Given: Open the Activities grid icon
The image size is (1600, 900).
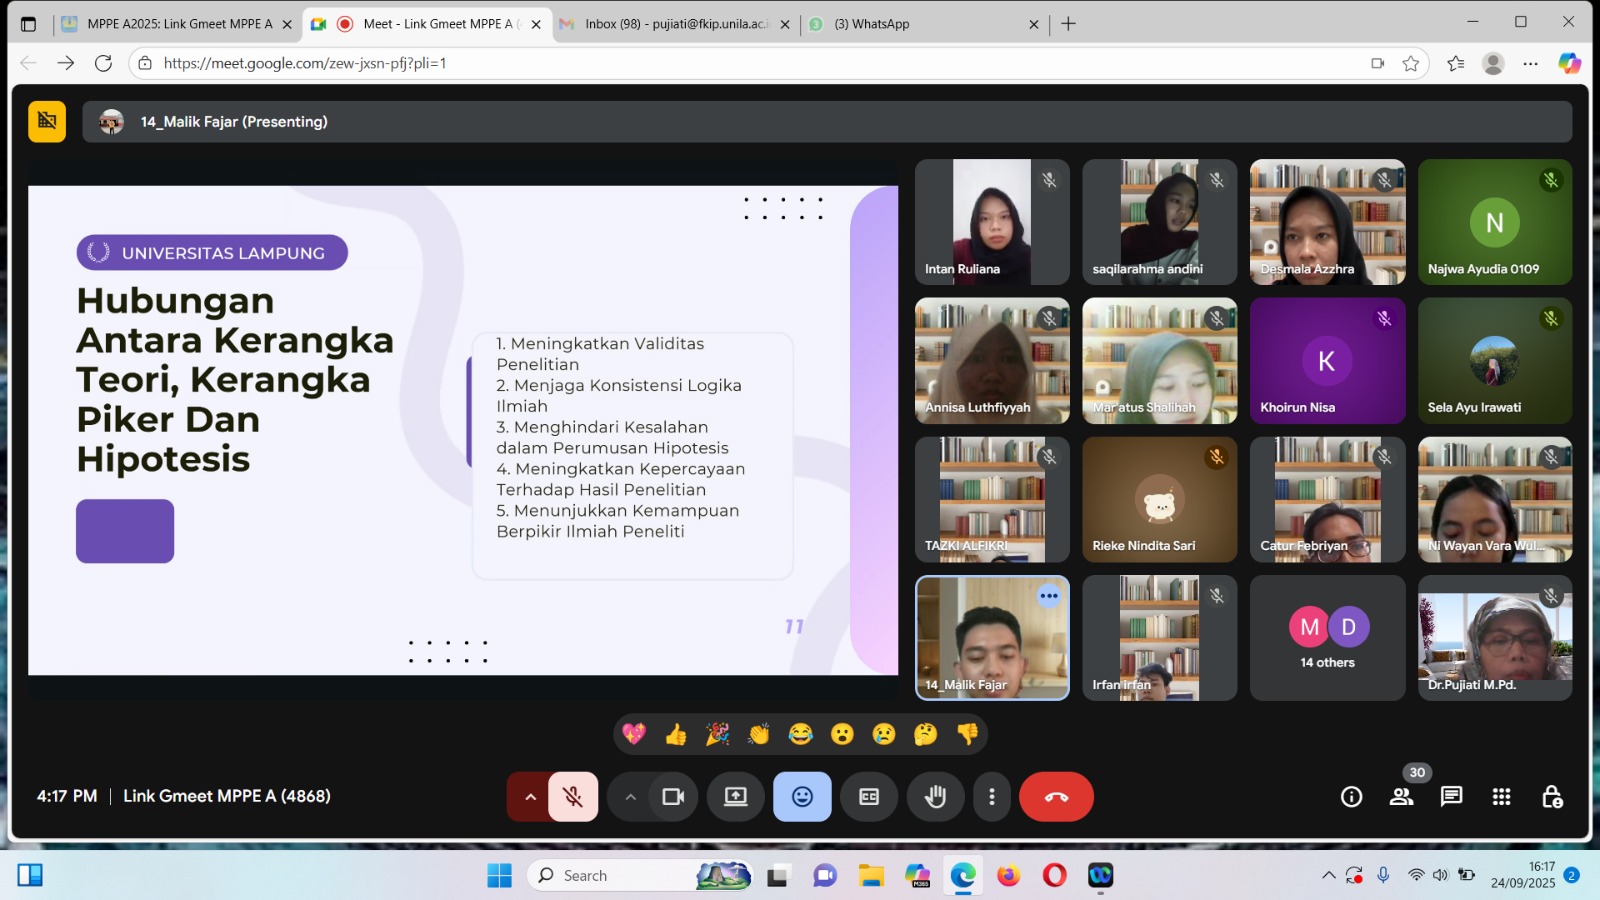Looking at the screenshot, I should [x=1501, y=797].
